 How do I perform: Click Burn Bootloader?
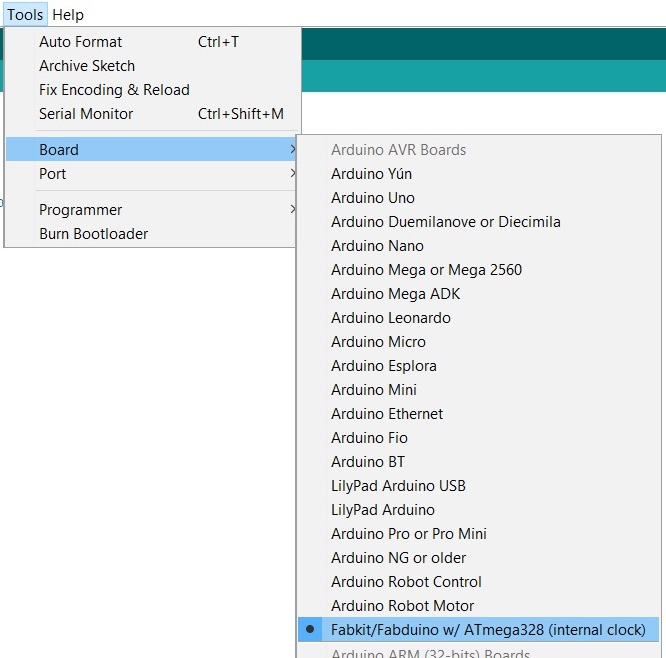tap(94, 234)
